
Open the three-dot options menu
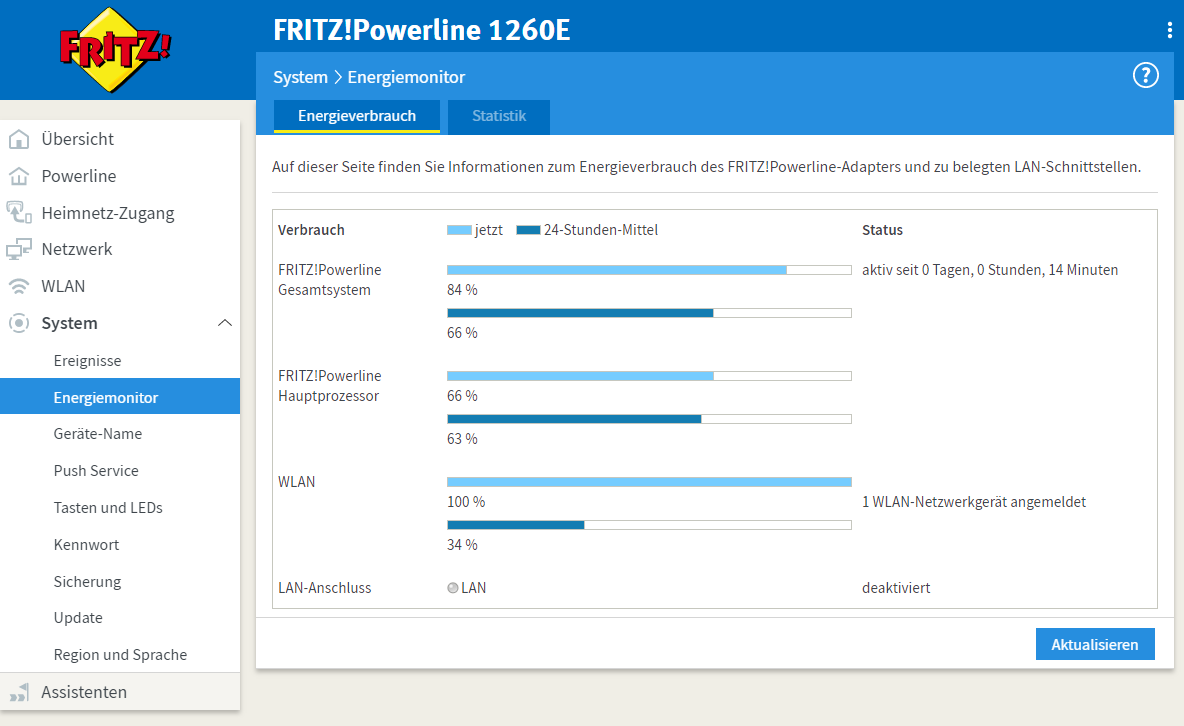1169,30
